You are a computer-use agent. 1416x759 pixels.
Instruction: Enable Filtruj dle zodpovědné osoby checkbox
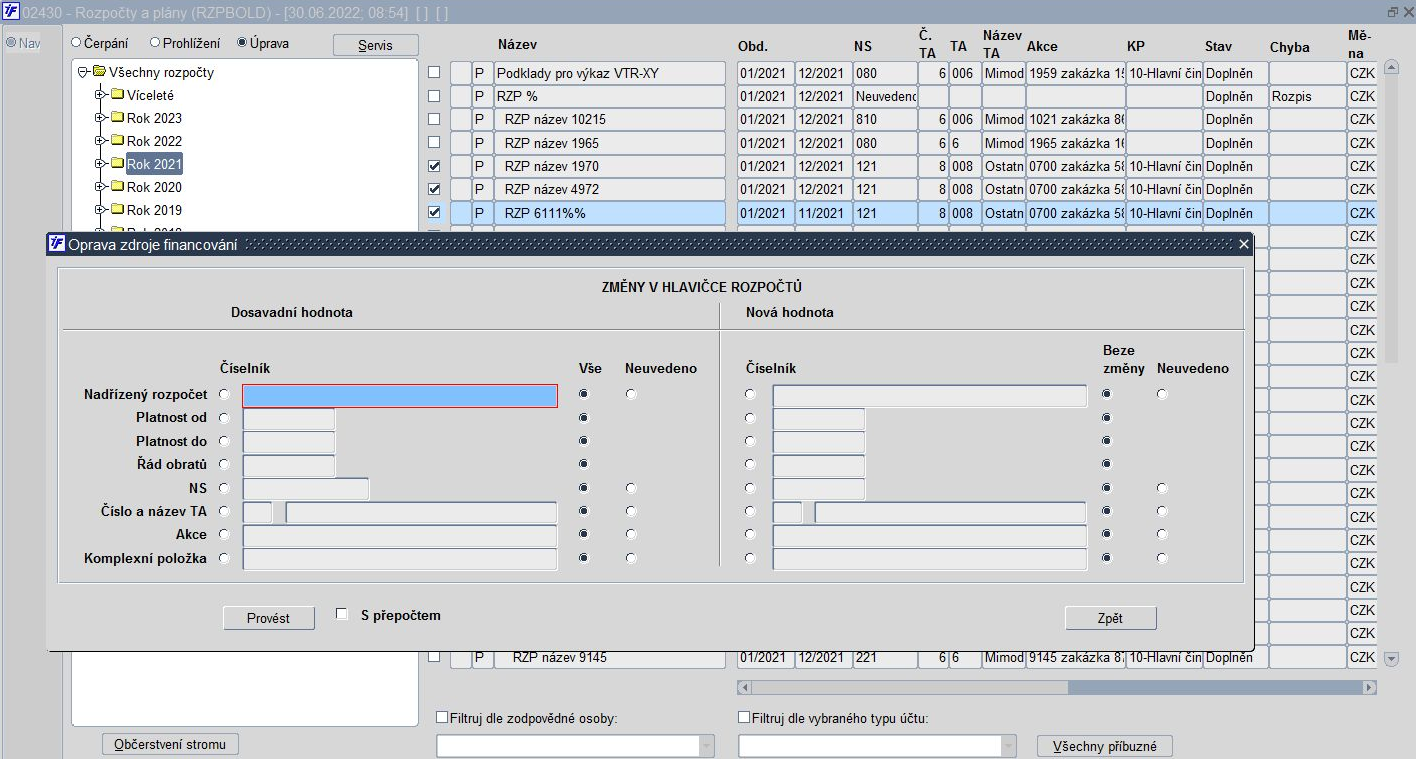pyautogui.click(x=442, y=717)
